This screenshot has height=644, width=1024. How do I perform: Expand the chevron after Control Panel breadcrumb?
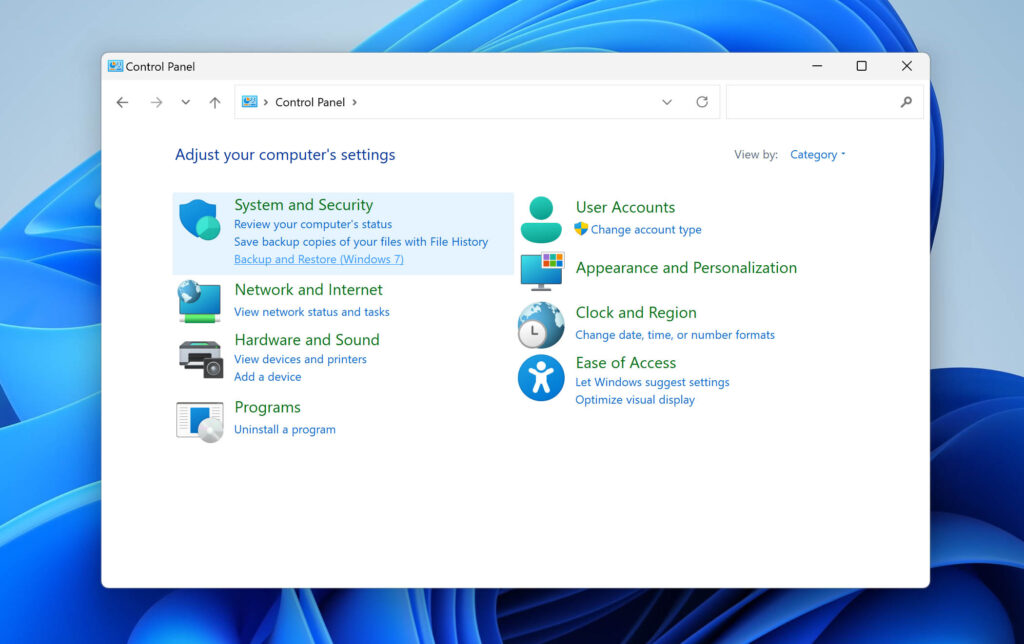(x=355, y=102)
